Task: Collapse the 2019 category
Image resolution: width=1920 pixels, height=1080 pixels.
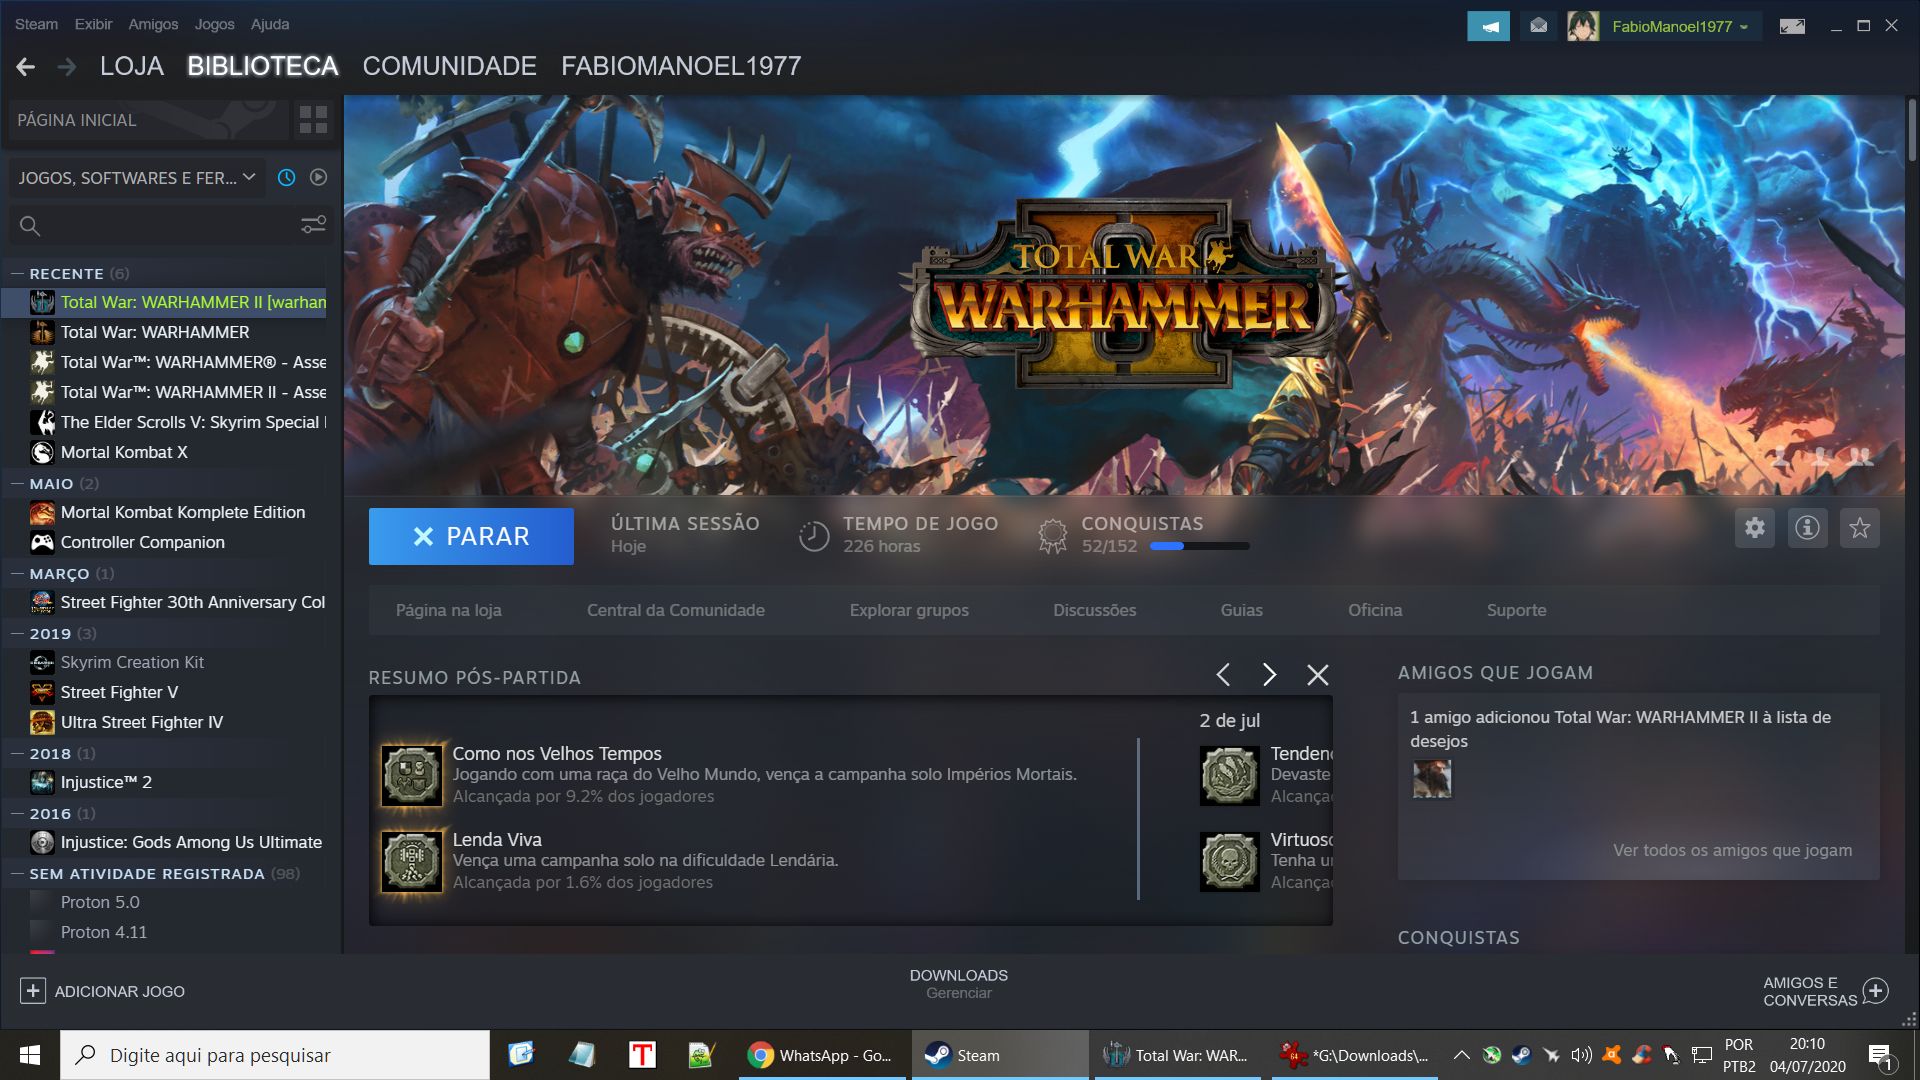Action: 17,633
